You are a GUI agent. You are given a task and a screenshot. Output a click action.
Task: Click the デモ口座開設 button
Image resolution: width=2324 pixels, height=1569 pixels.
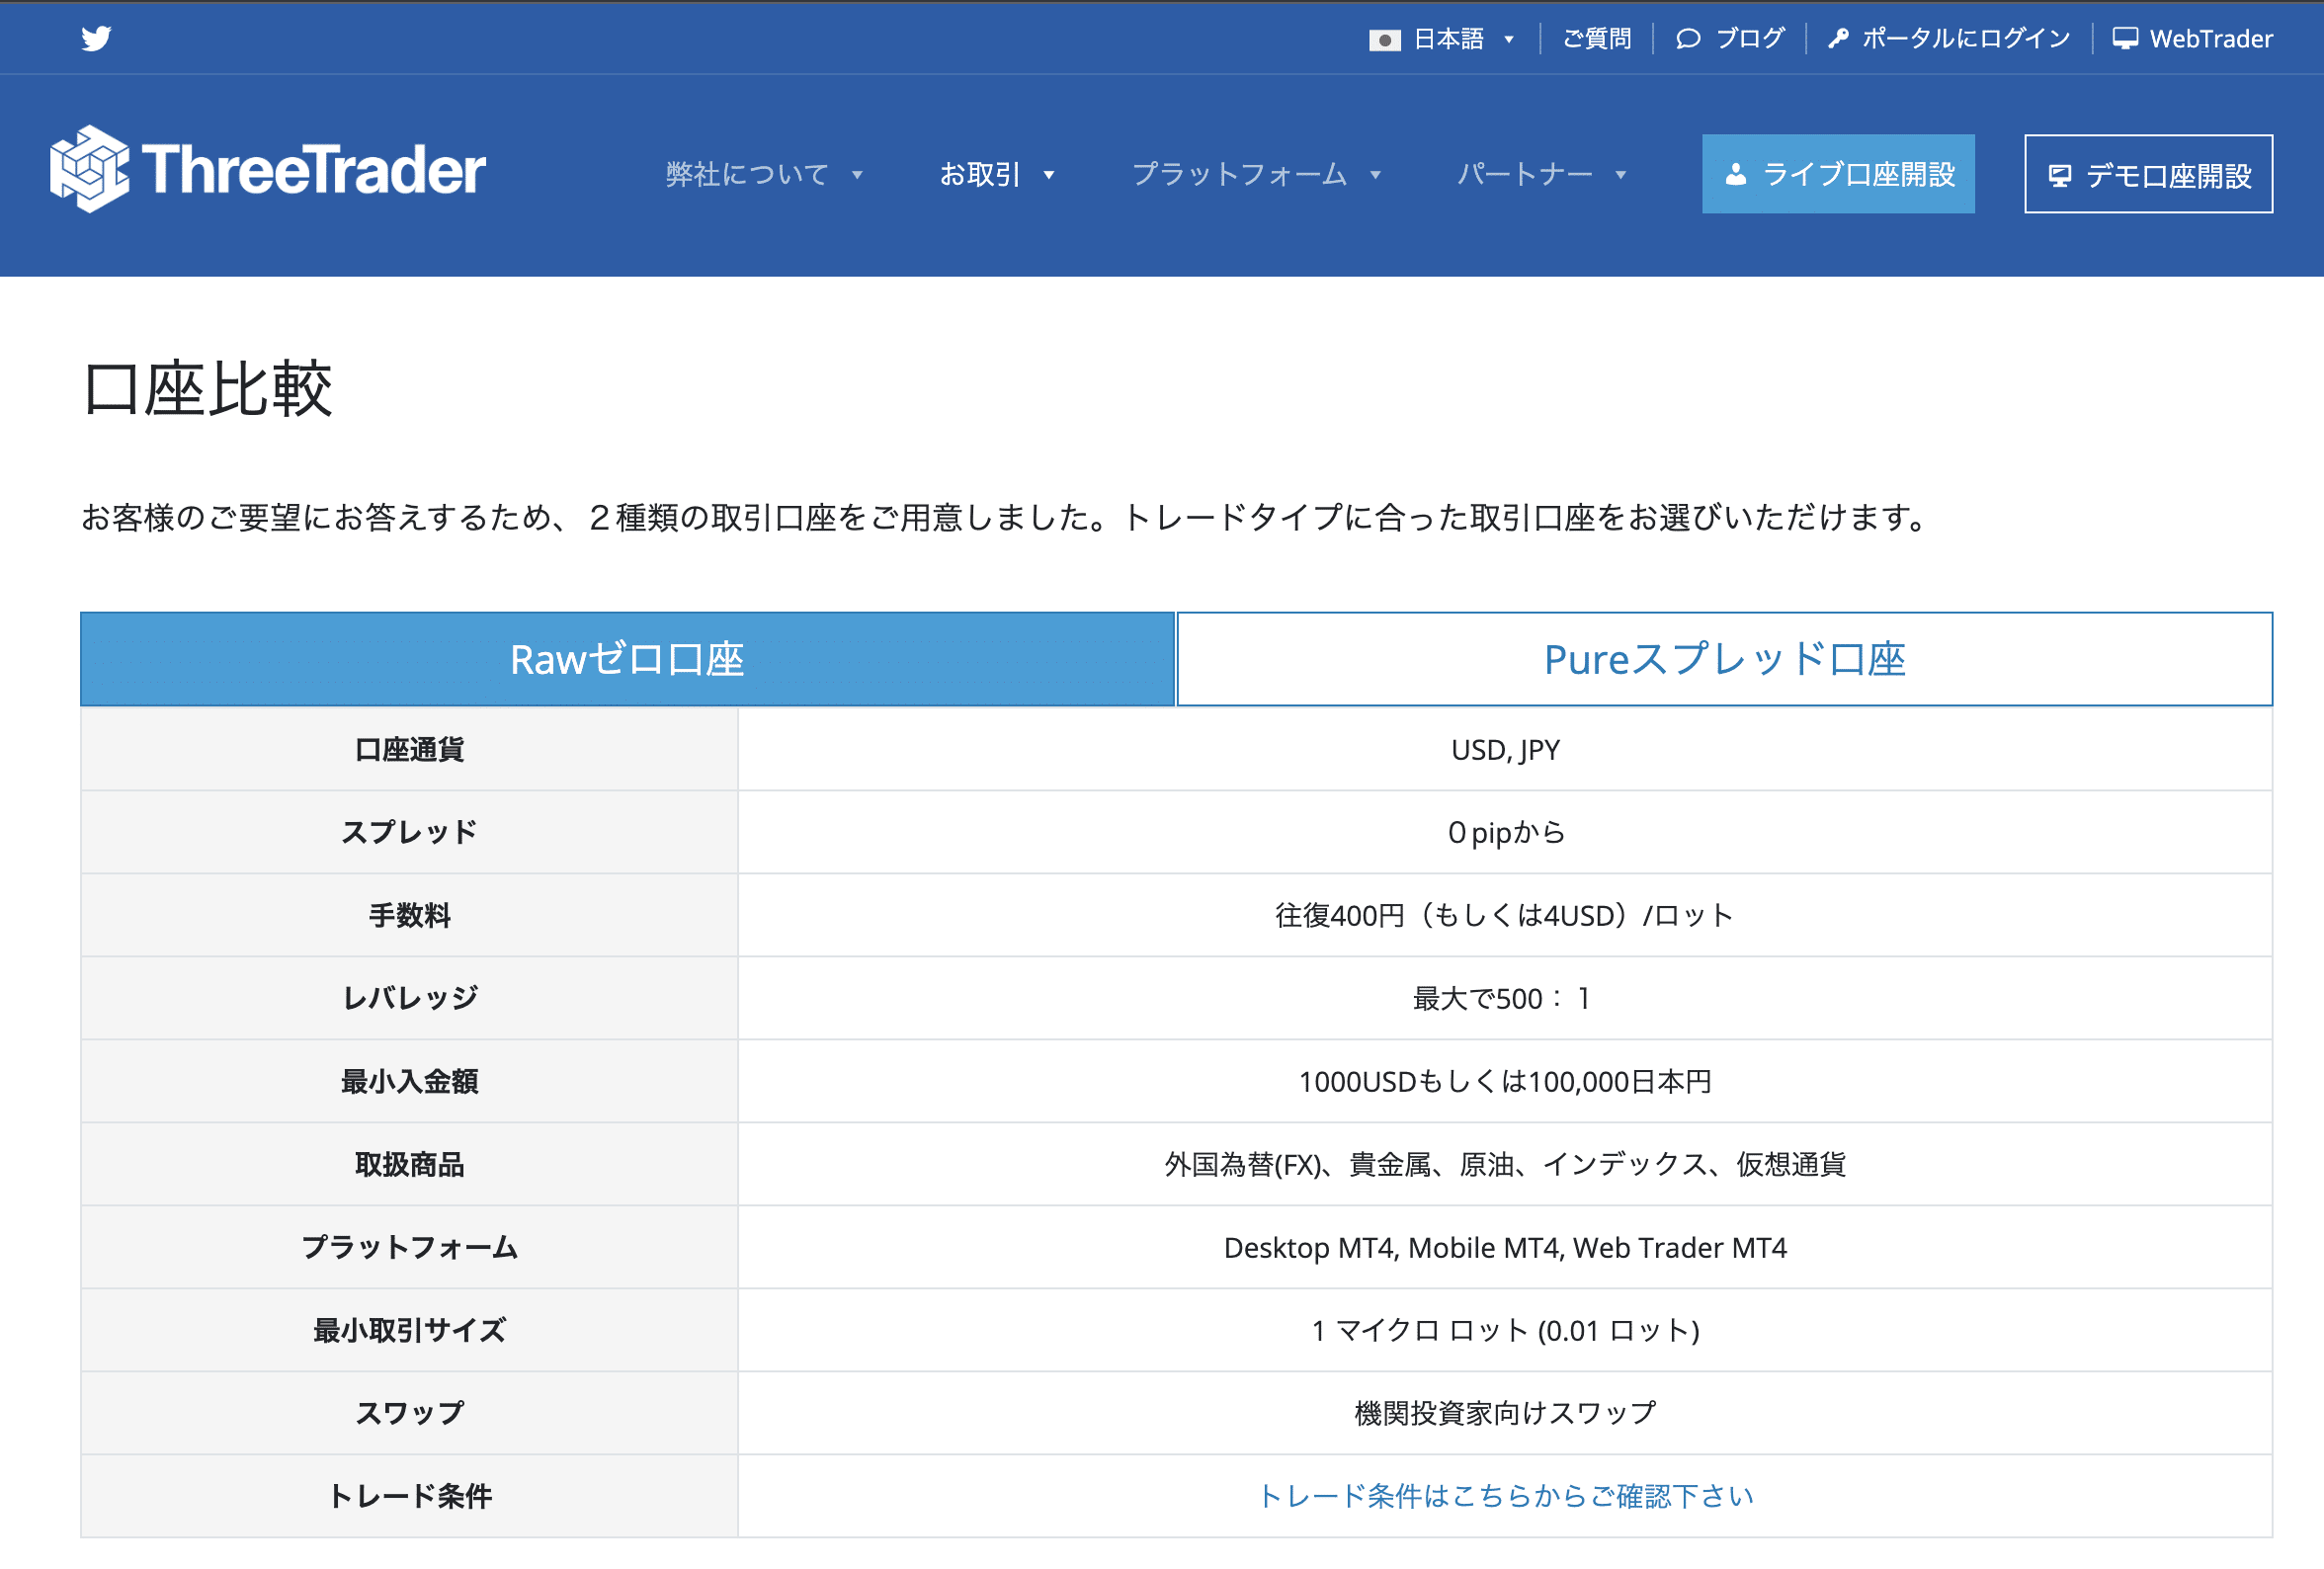coord(2148,174)
